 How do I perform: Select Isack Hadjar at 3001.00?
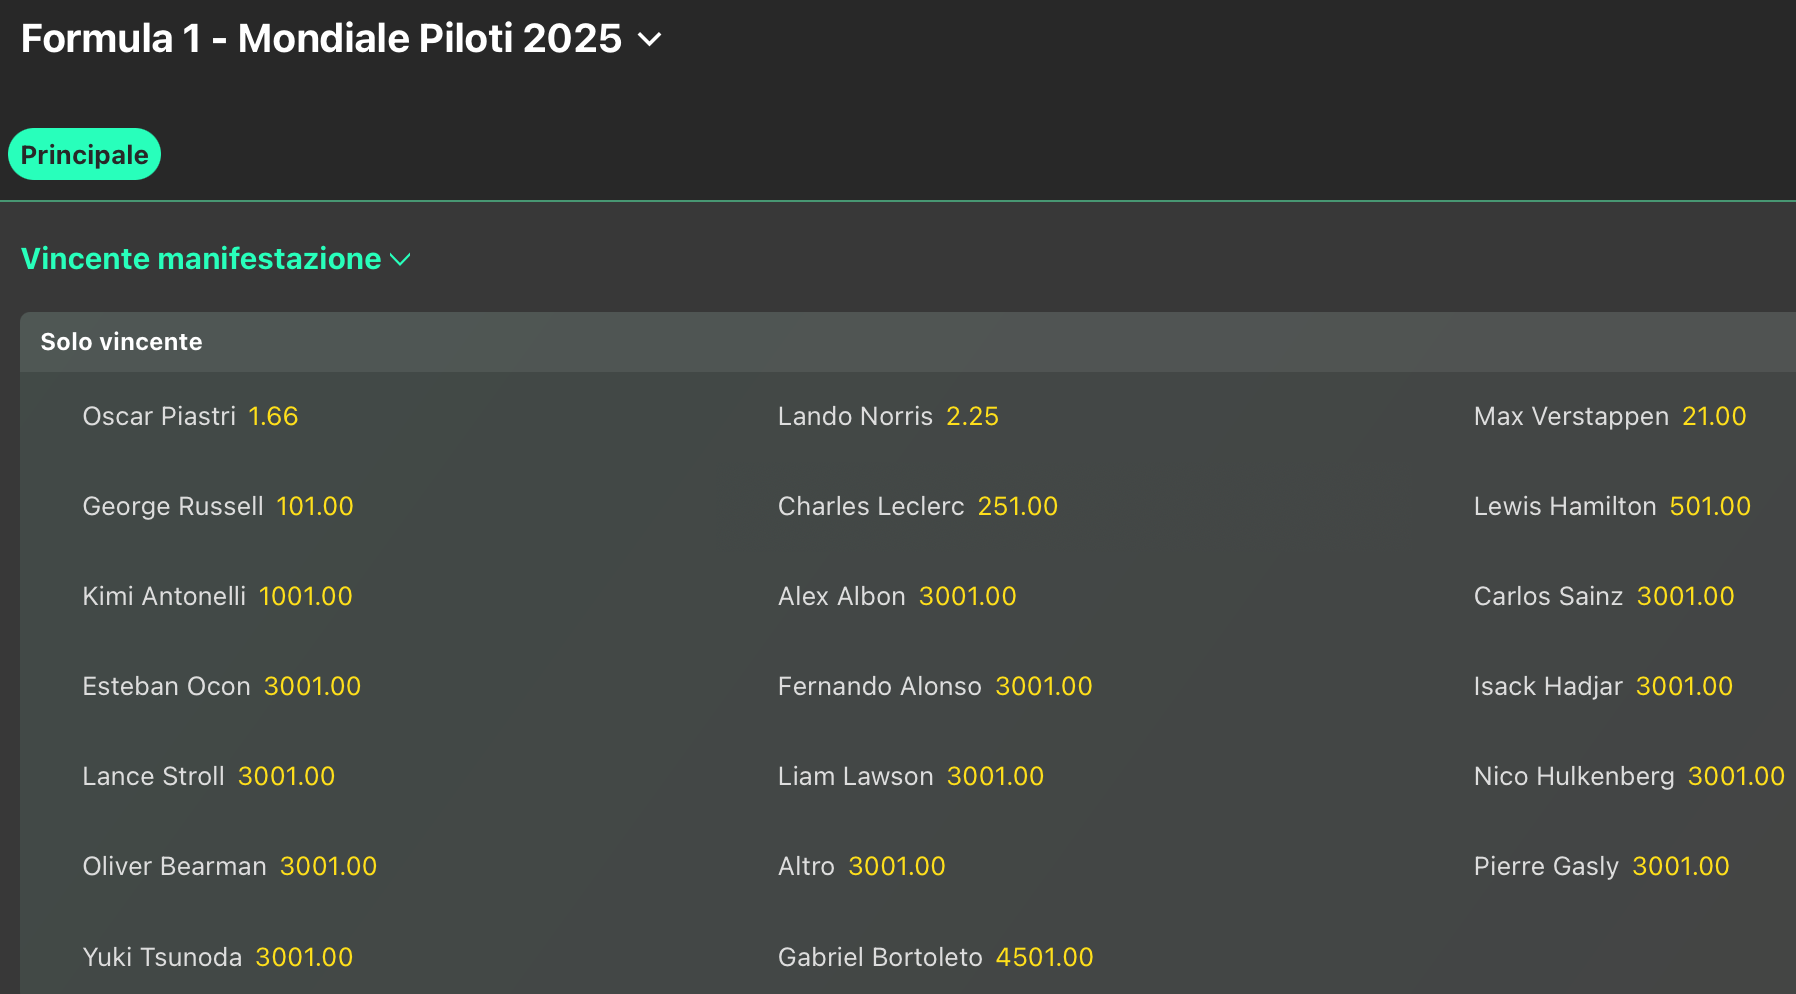tap(1684, 687)
